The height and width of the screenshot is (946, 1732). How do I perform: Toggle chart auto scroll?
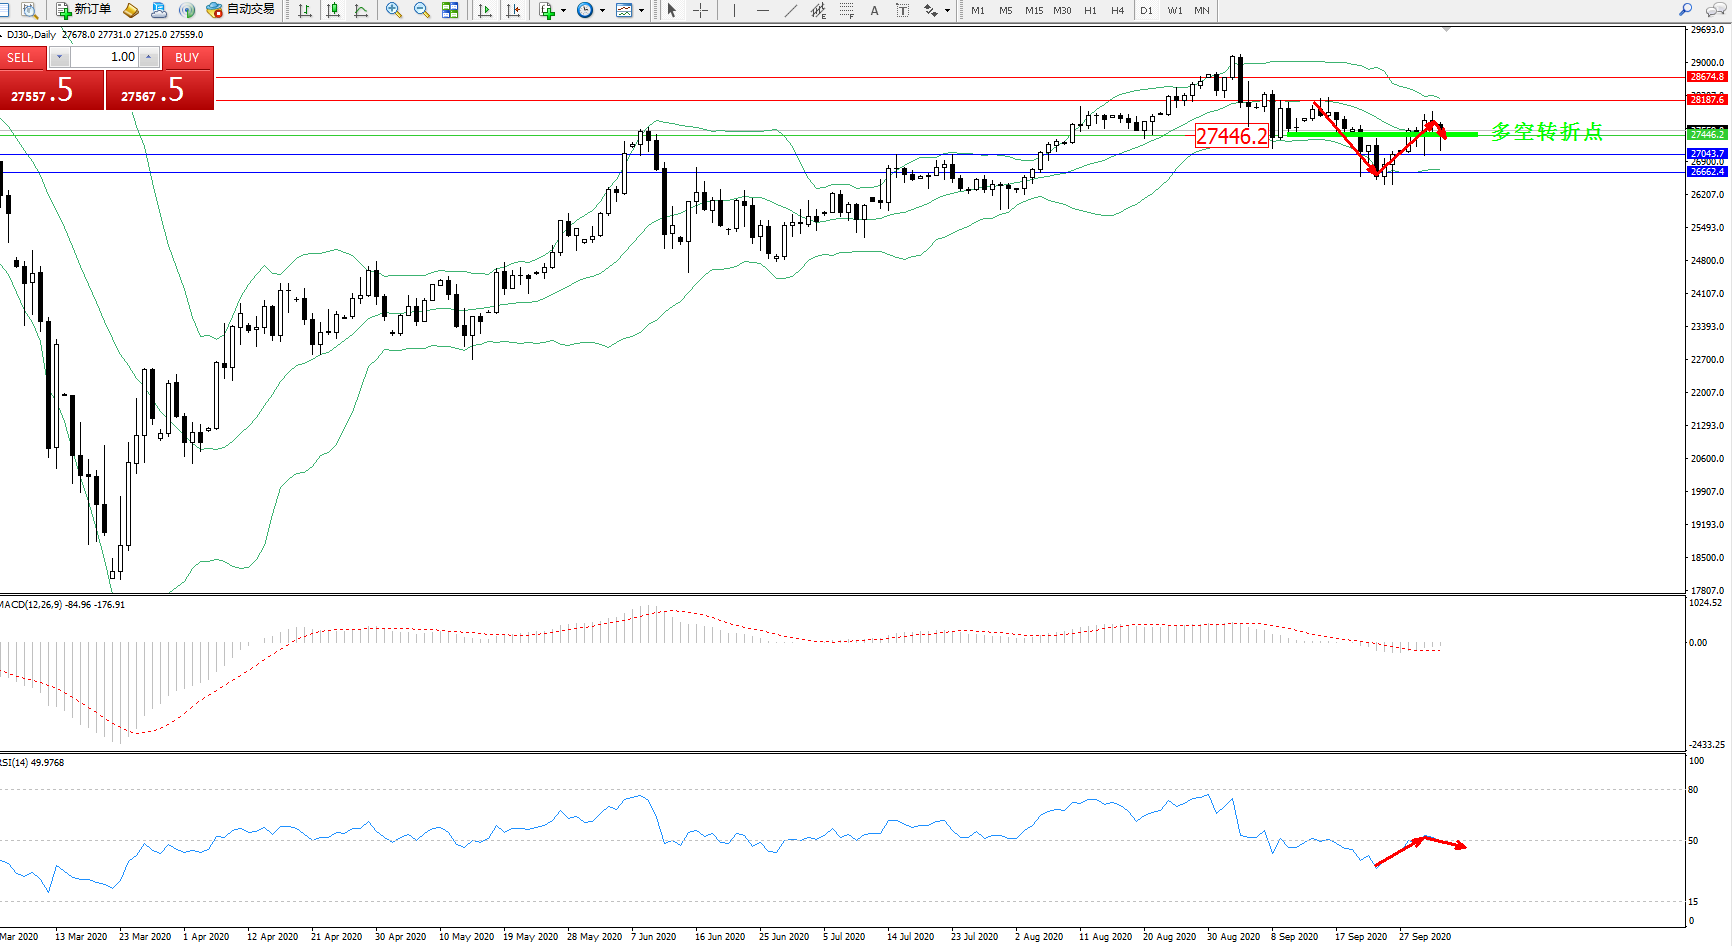click(x=485, y=10)
